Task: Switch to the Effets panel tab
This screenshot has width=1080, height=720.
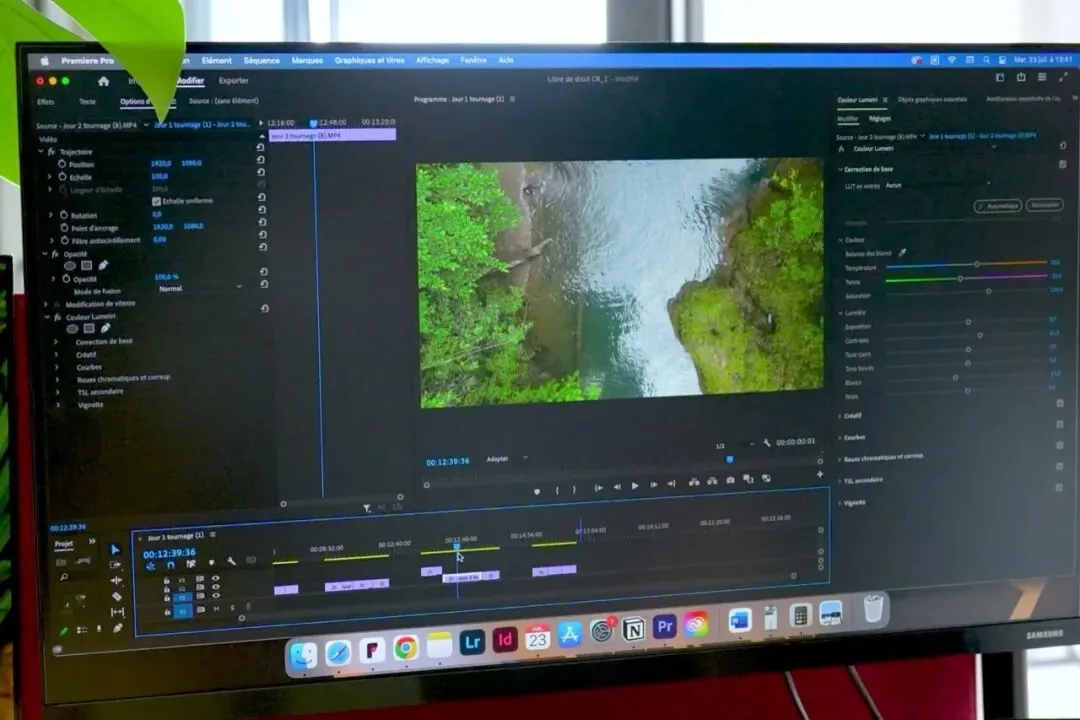Action: 45,102
